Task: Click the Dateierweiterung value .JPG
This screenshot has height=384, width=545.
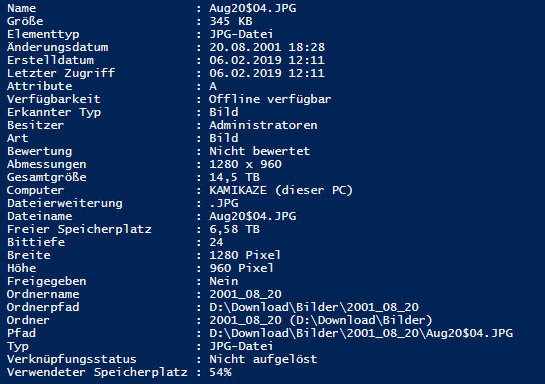Action: point(224,203)
